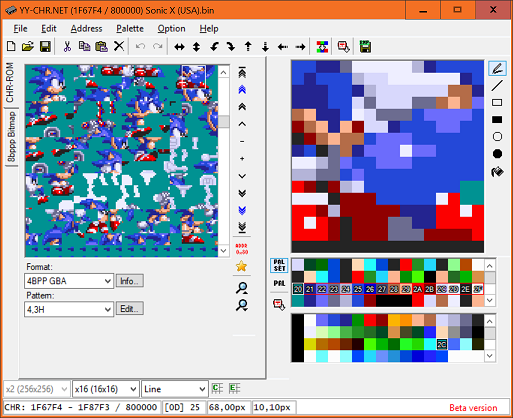Open the x16 (16x16) zoom dropdown
This screenshot has height=418, width=513.
(x=105, y=389)
